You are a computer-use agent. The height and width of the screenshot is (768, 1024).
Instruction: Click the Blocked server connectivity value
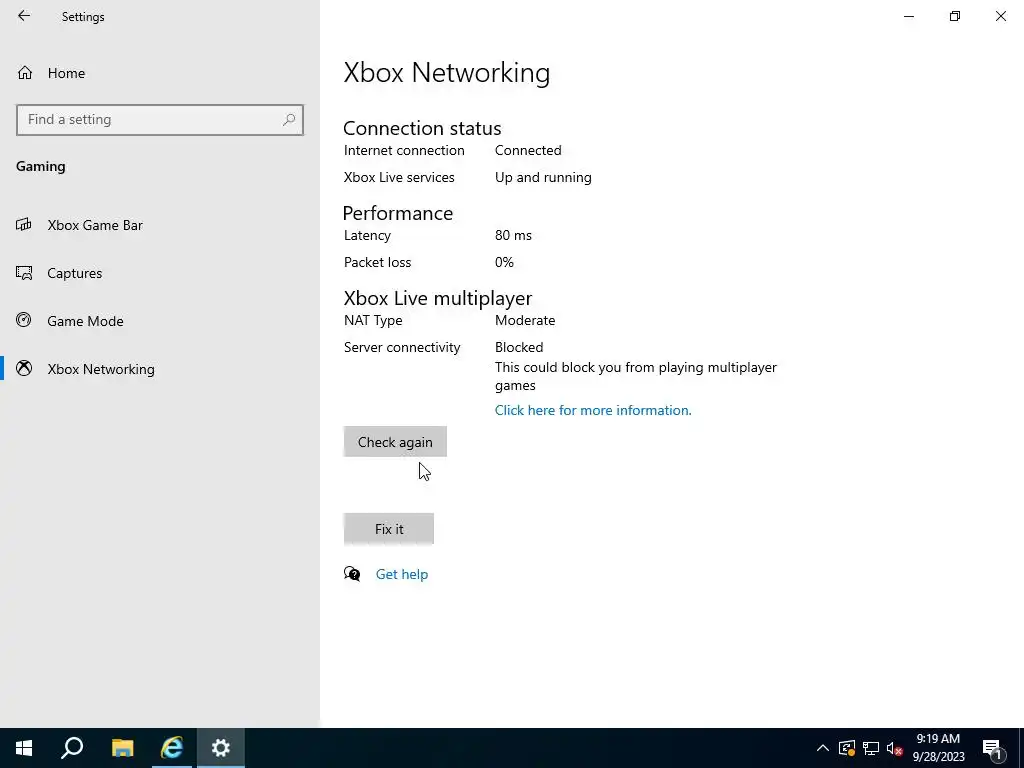pyautogui.click(x=519, y=347)
